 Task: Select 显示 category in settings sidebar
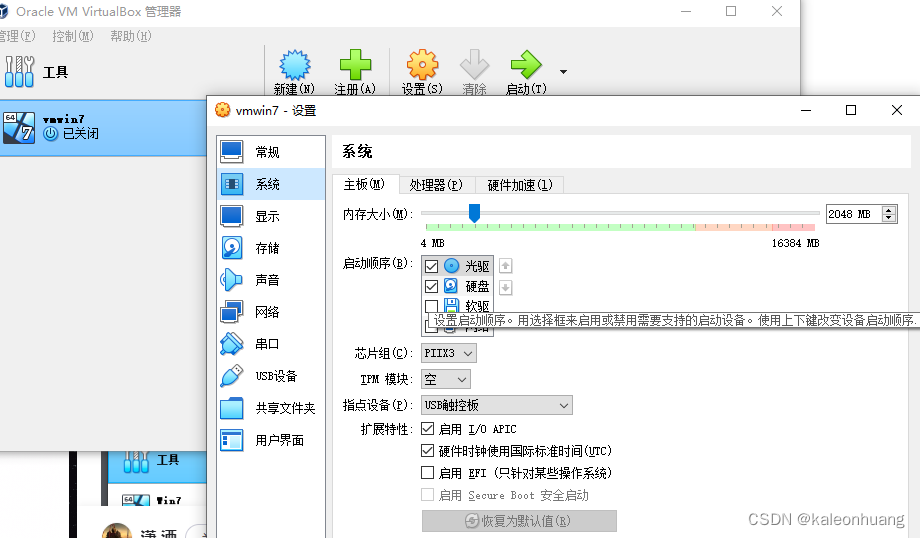(x=271, y=216)
